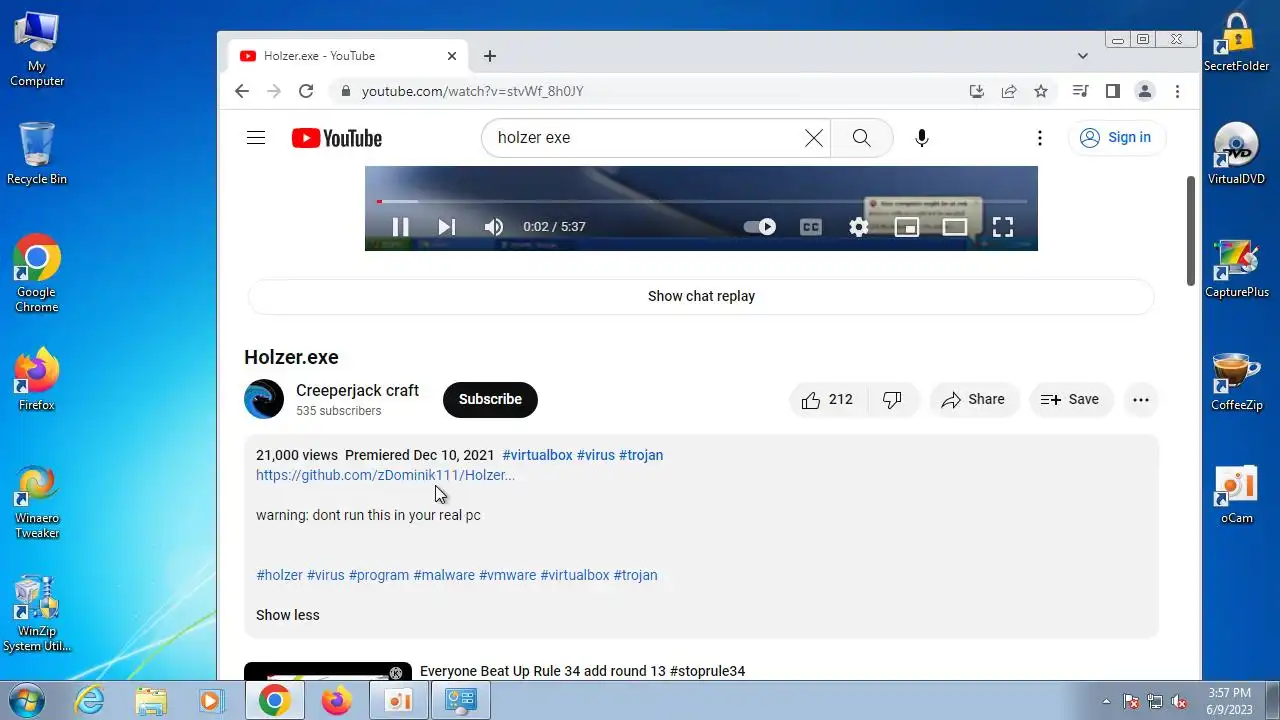The height and width of the screenshot is (720, 1280).
Task: Open the #vmware hashtag
Action: (507, 575)
